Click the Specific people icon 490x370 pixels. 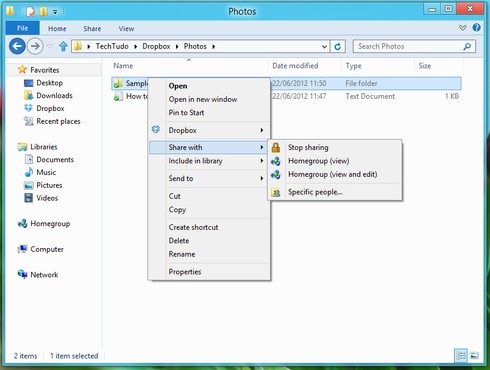[x=276, y=192]
